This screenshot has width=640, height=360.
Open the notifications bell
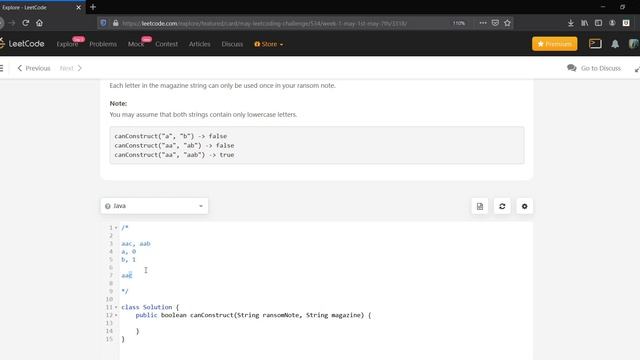[x=615, y=44]
